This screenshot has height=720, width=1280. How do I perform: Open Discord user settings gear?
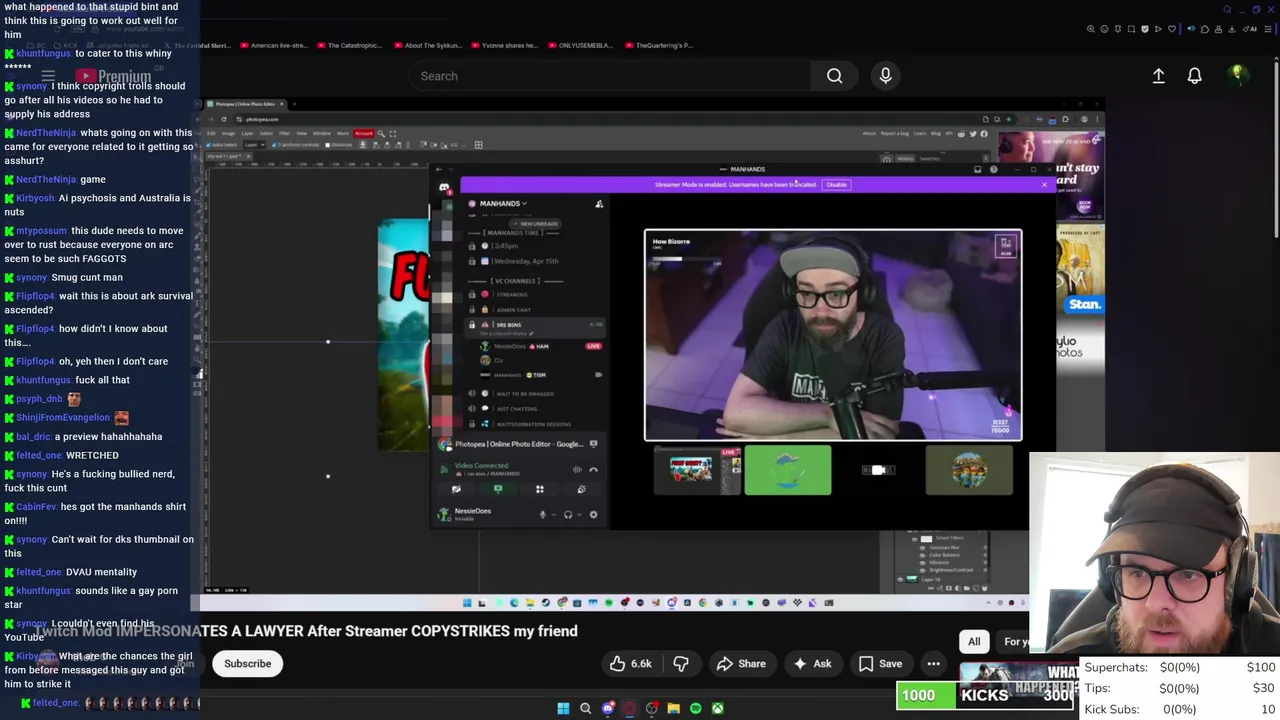pyautogui.click(x=593, y=515)
